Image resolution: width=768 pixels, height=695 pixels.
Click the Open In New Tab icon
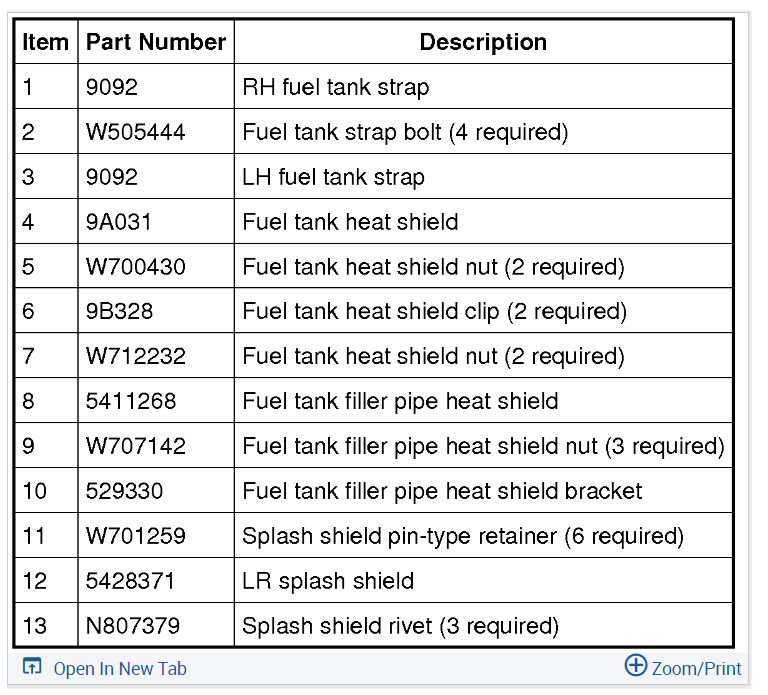(32, 667)
